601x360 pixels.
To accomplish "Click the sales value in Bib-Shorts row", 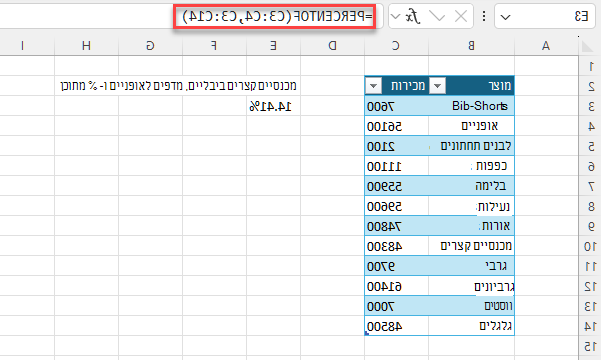I will (x=397, y=106).
